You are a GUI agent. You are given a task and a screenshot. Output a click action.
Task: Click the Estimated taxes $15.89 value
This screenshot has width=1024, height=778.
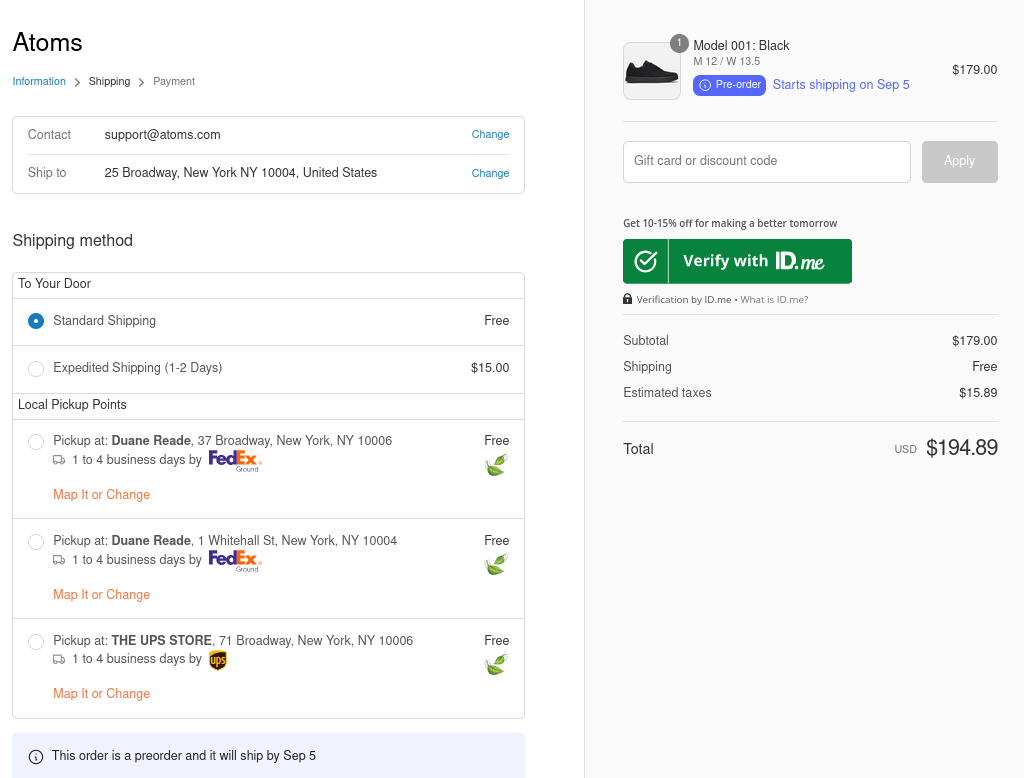[978, 393]
